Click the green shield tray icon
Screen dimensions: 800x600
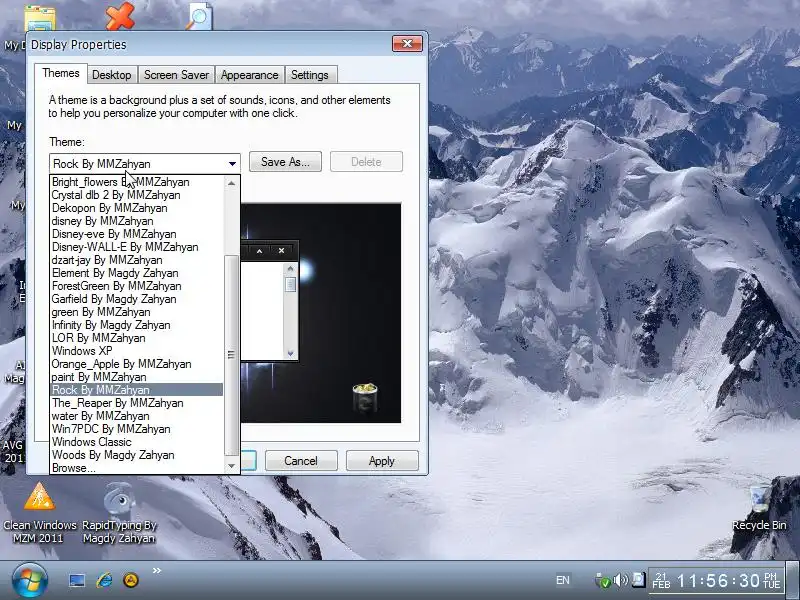(603, 581)
